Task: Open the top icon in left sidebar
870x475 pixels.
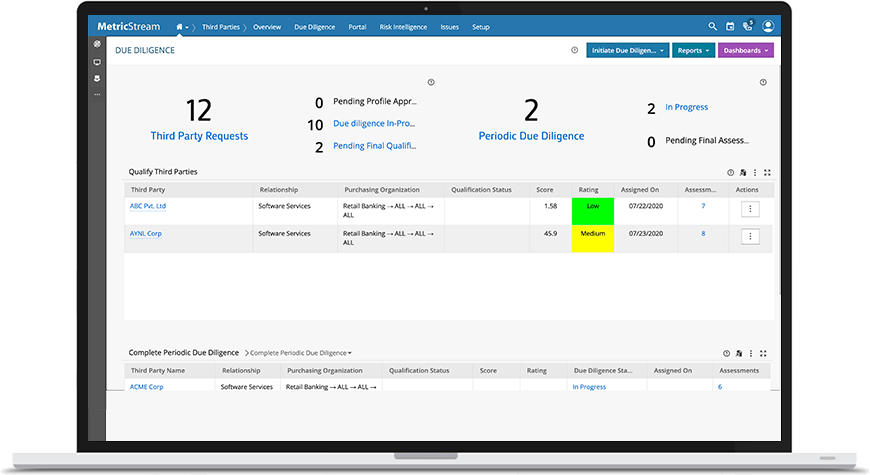Action: (x=97, y=45)
